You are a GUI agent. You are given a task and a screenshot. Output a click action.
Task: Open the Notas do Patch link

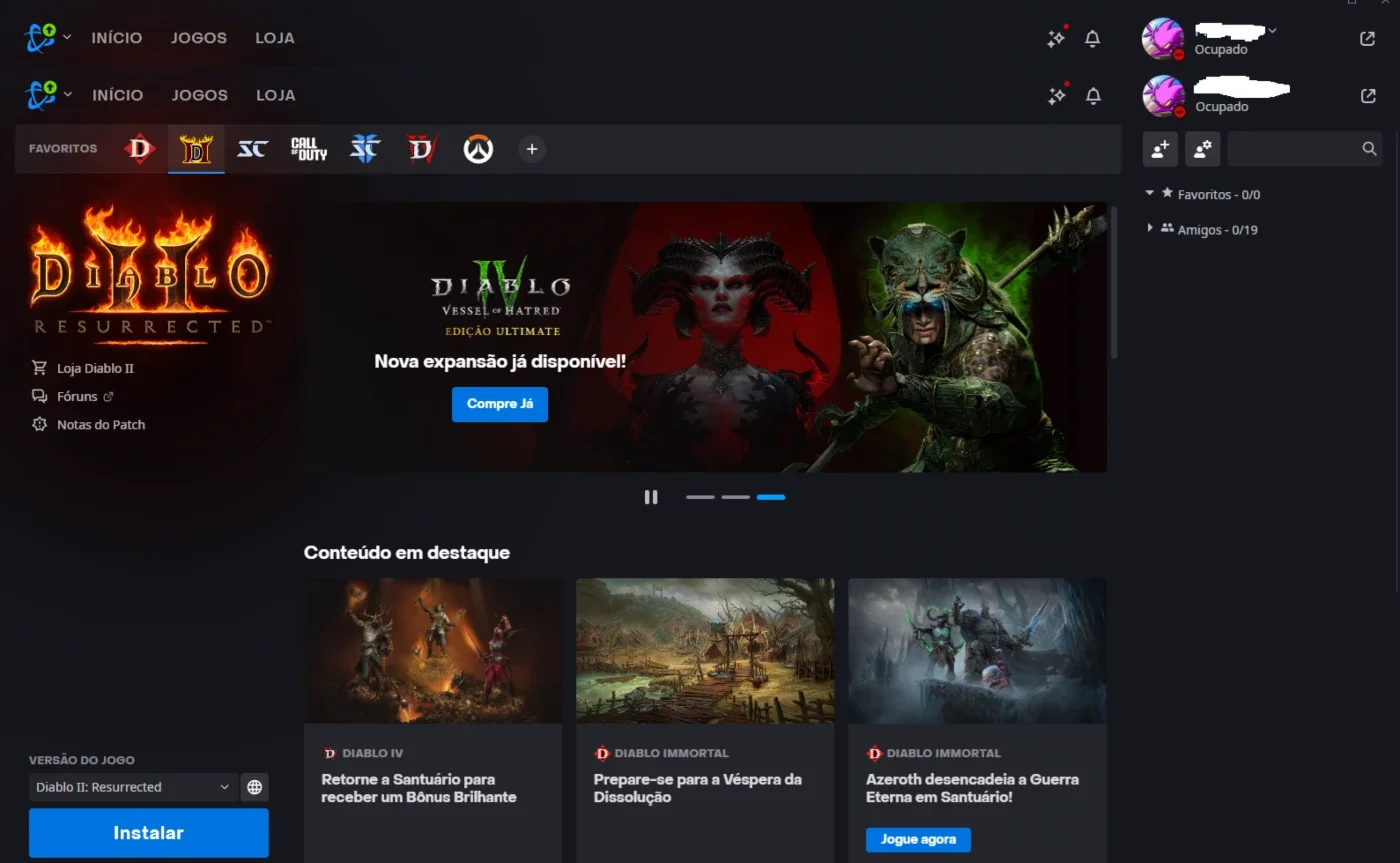[101, 424]
